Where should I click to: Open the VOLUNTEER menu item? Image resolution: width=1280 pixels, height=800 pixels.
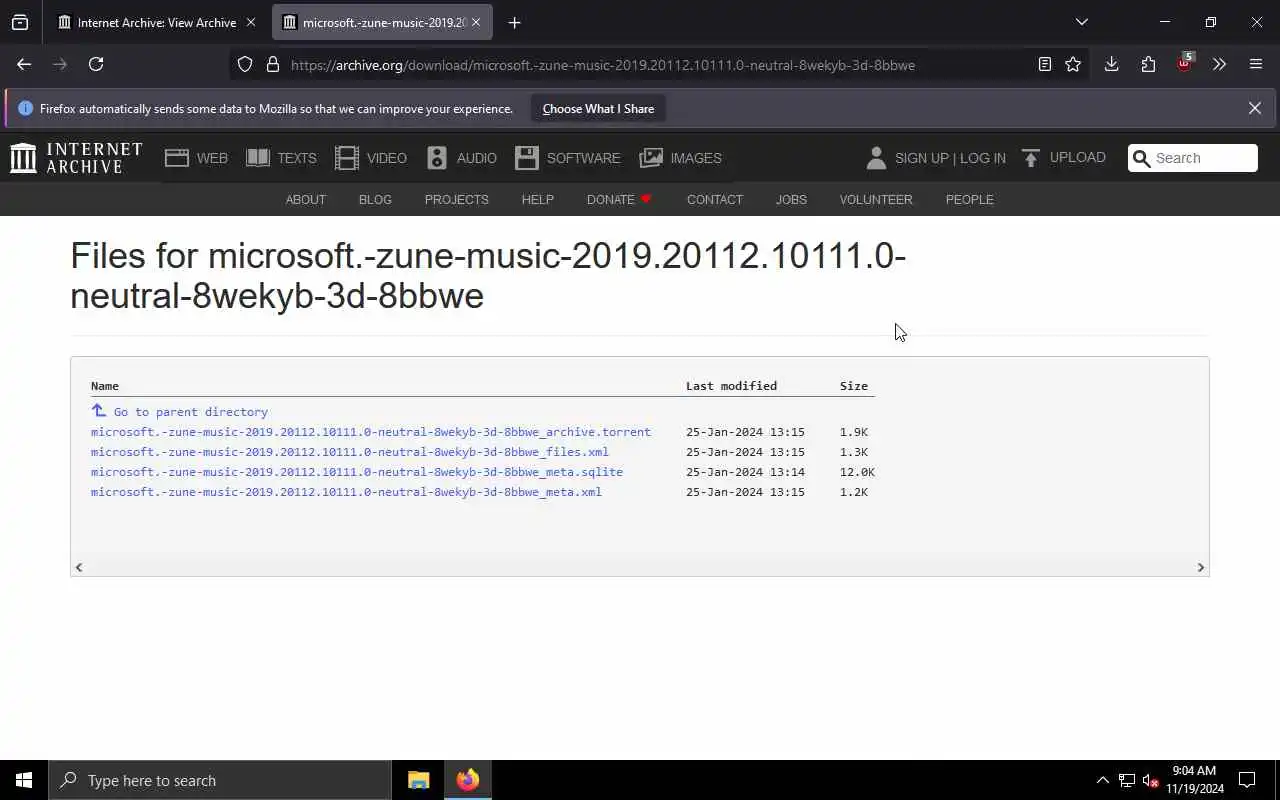(x=876, y=200)
